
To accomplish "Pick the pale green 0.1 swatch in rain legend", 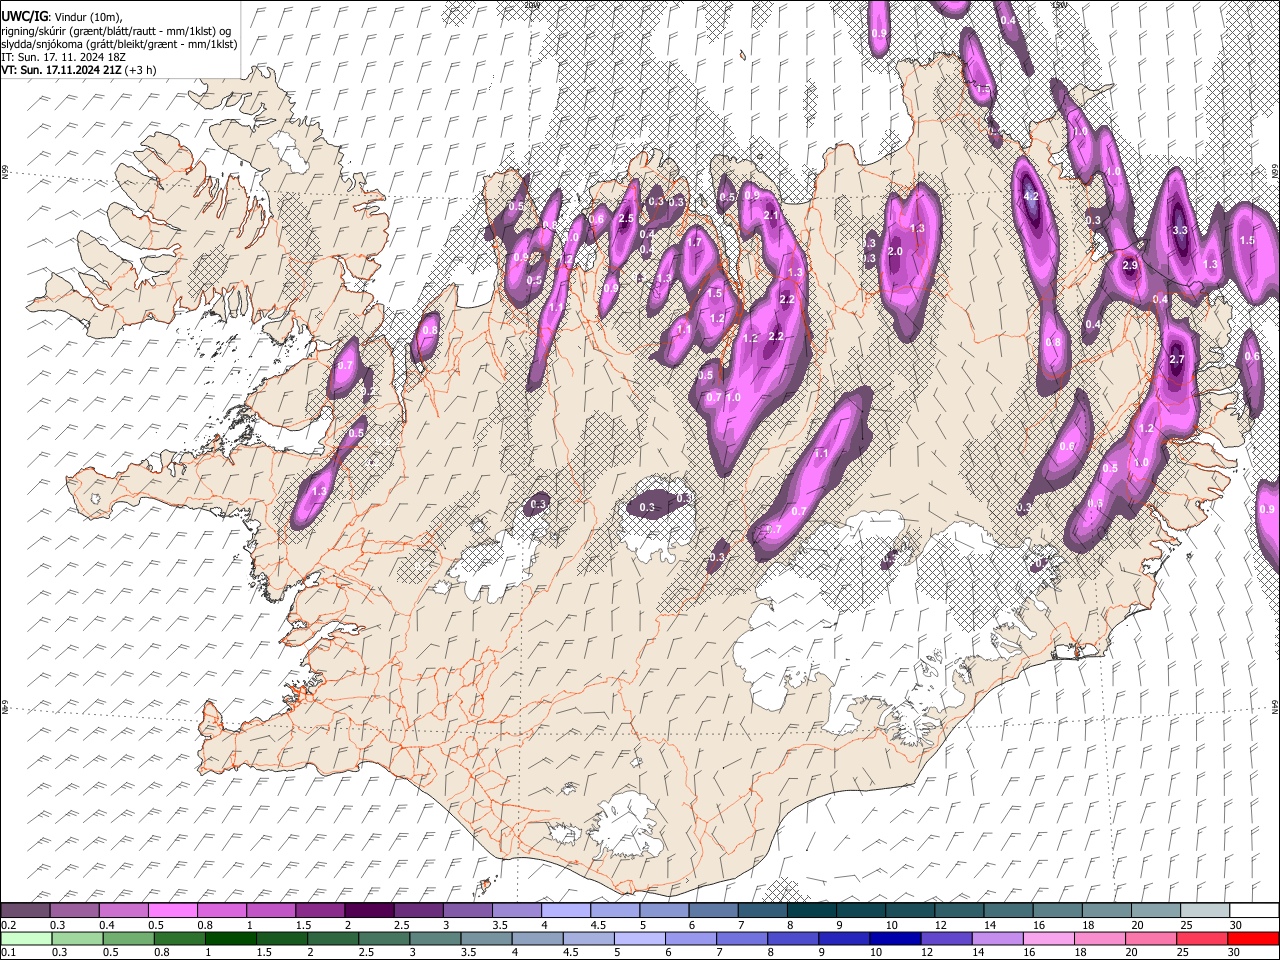I will tap(26, 938).
